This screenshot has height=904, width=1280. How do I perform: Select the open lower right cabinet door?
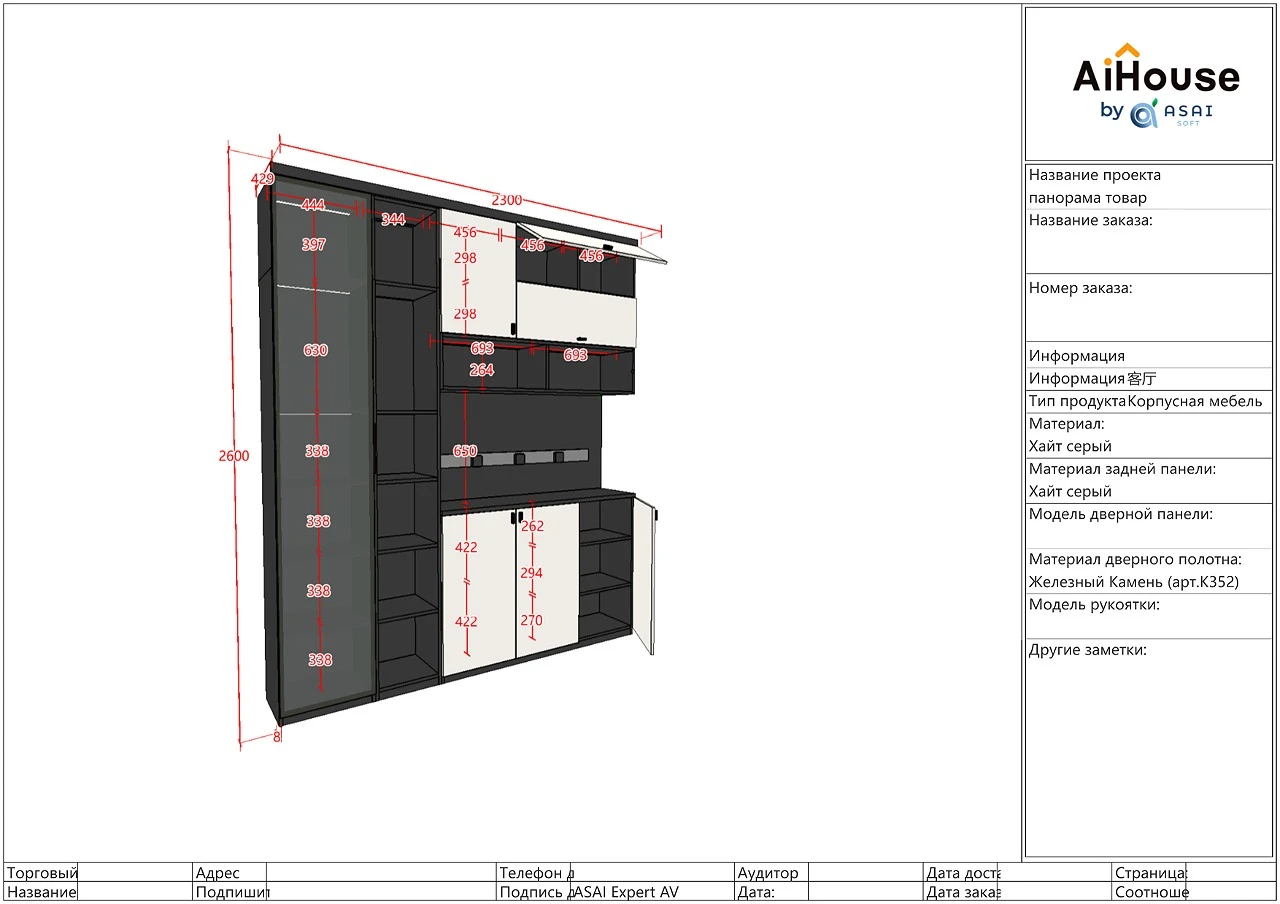(643, 575)
